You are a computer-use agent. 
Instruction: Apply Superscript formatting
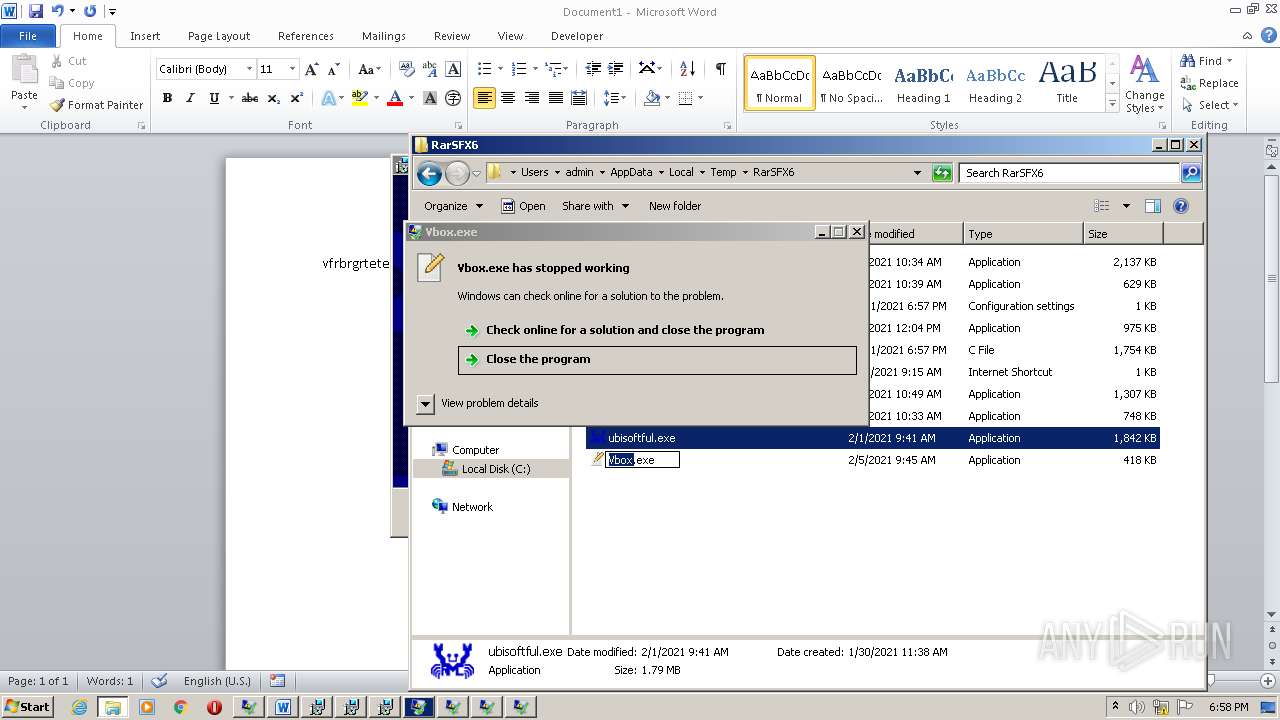click(297, 98)
